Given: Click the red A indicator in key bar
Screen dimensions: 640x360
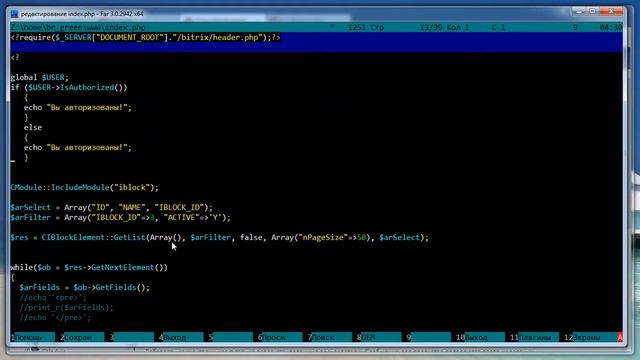Looking at the screenshot, I should [620, 338].
